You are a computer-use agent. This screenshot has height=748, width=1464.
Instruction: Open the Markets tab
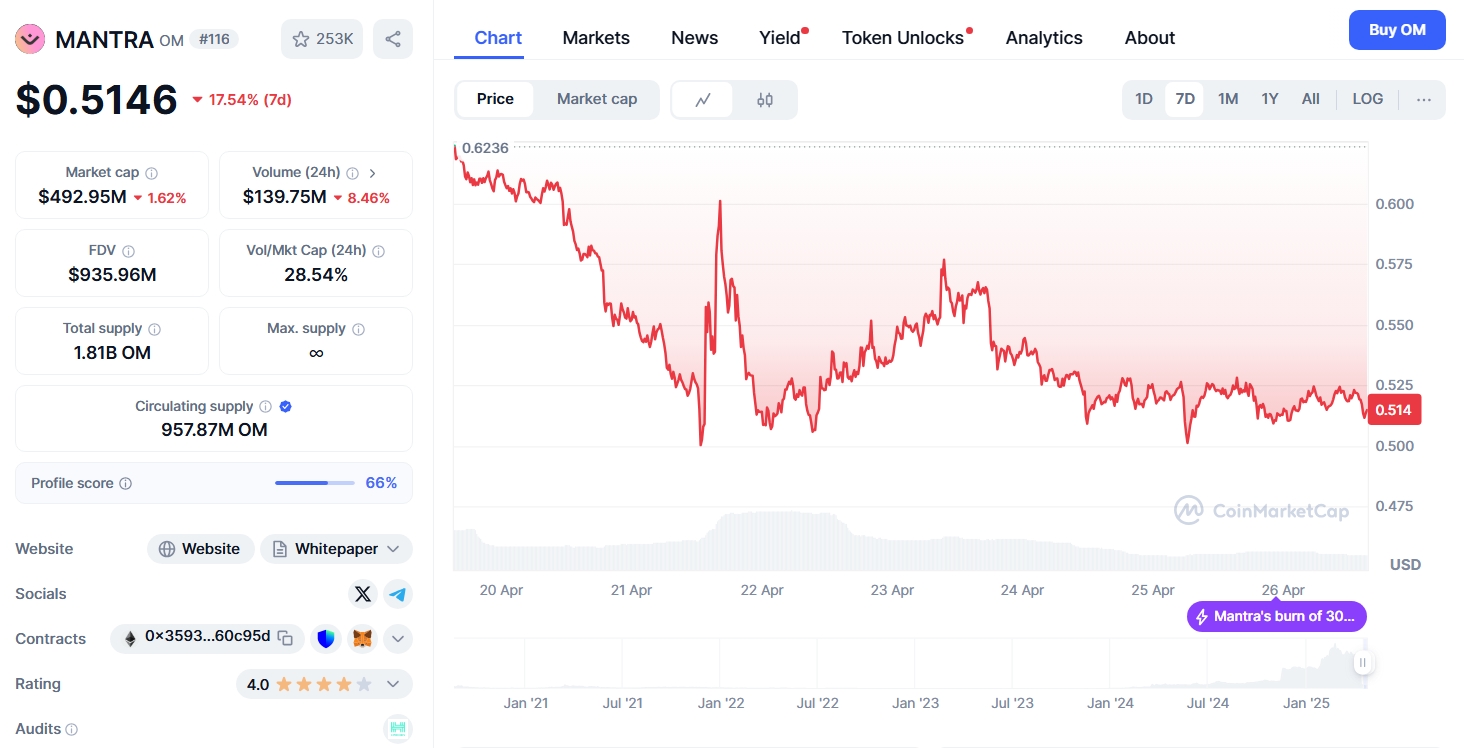pos(596,38)
